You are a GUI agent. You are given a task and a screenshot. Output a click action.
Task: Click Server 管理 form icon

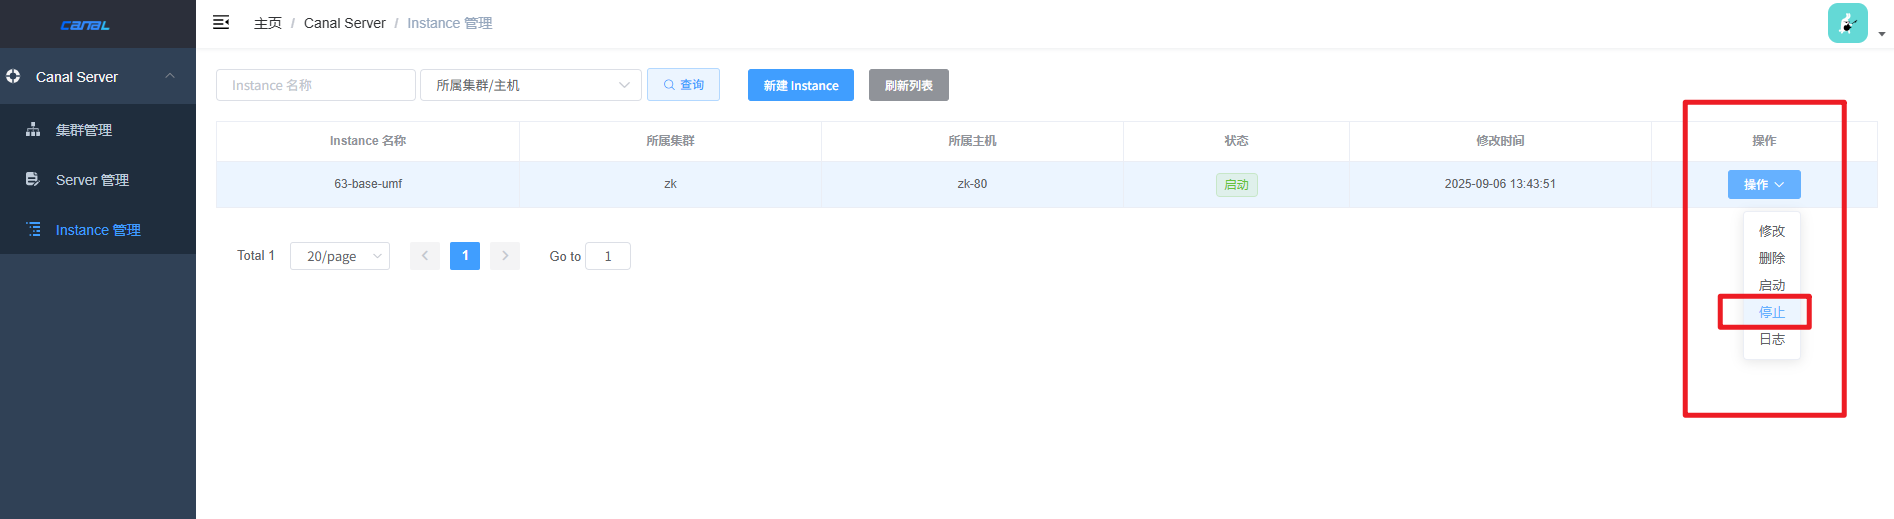click(x=33, y=179)
